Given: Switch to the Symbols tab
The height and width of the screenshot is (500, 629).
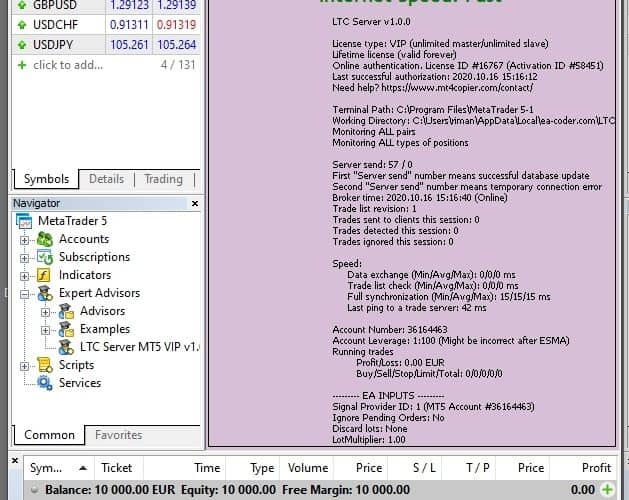Looking at the screenshot, I should pyautogui.click(x=46, y=179).
